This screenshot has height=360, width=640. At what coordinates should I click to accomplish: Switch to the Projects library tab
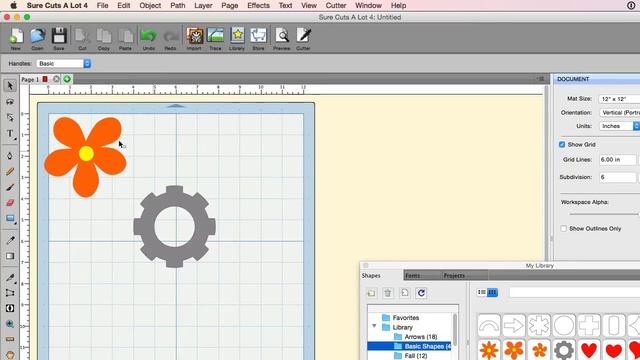454,276
